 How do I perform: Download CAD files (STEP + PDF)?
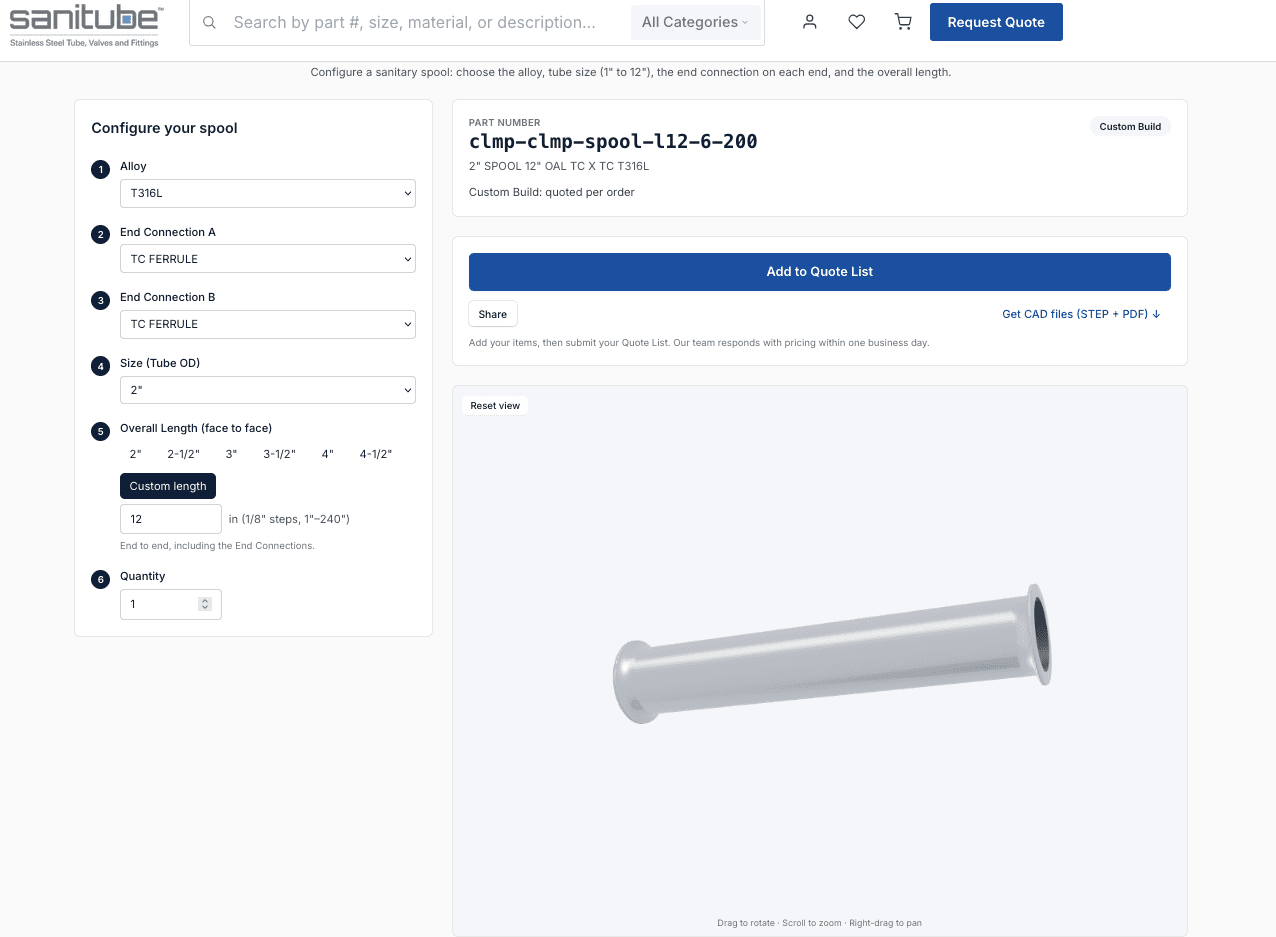tap(1081, 314)
